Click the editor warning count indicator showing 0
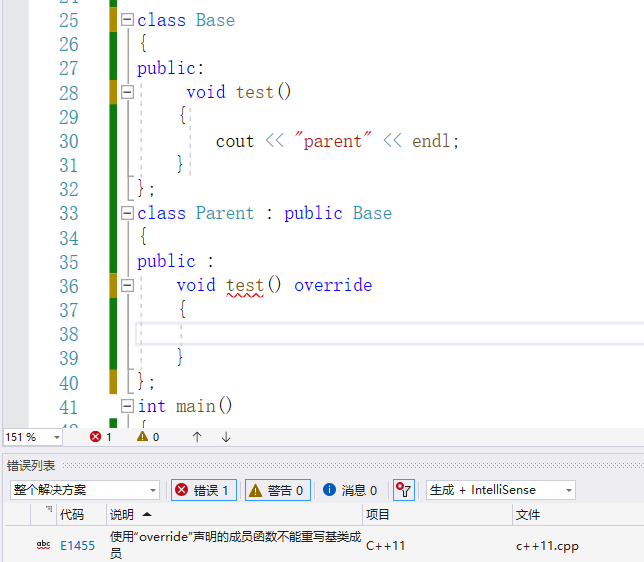Screen dimensions: 644x562 click(x=148, y=437)
